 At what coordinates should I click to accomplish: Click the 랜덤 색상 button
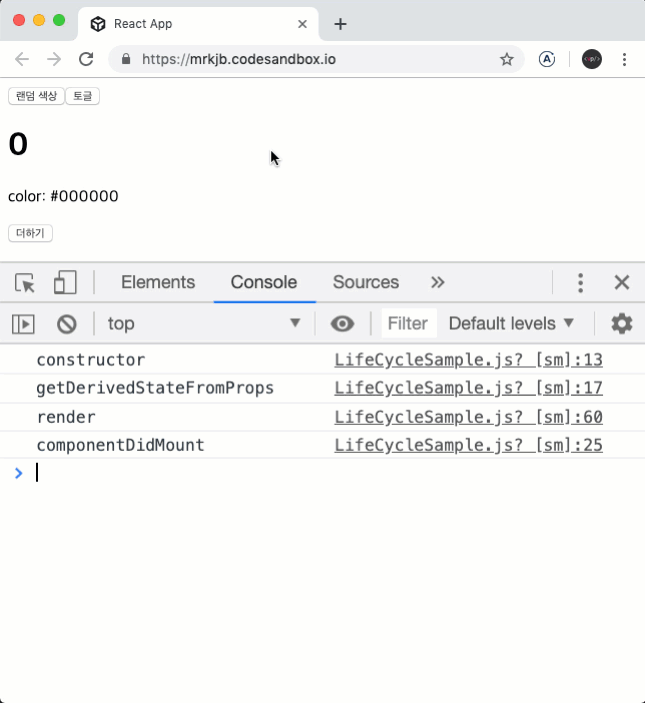coord(36,96)
